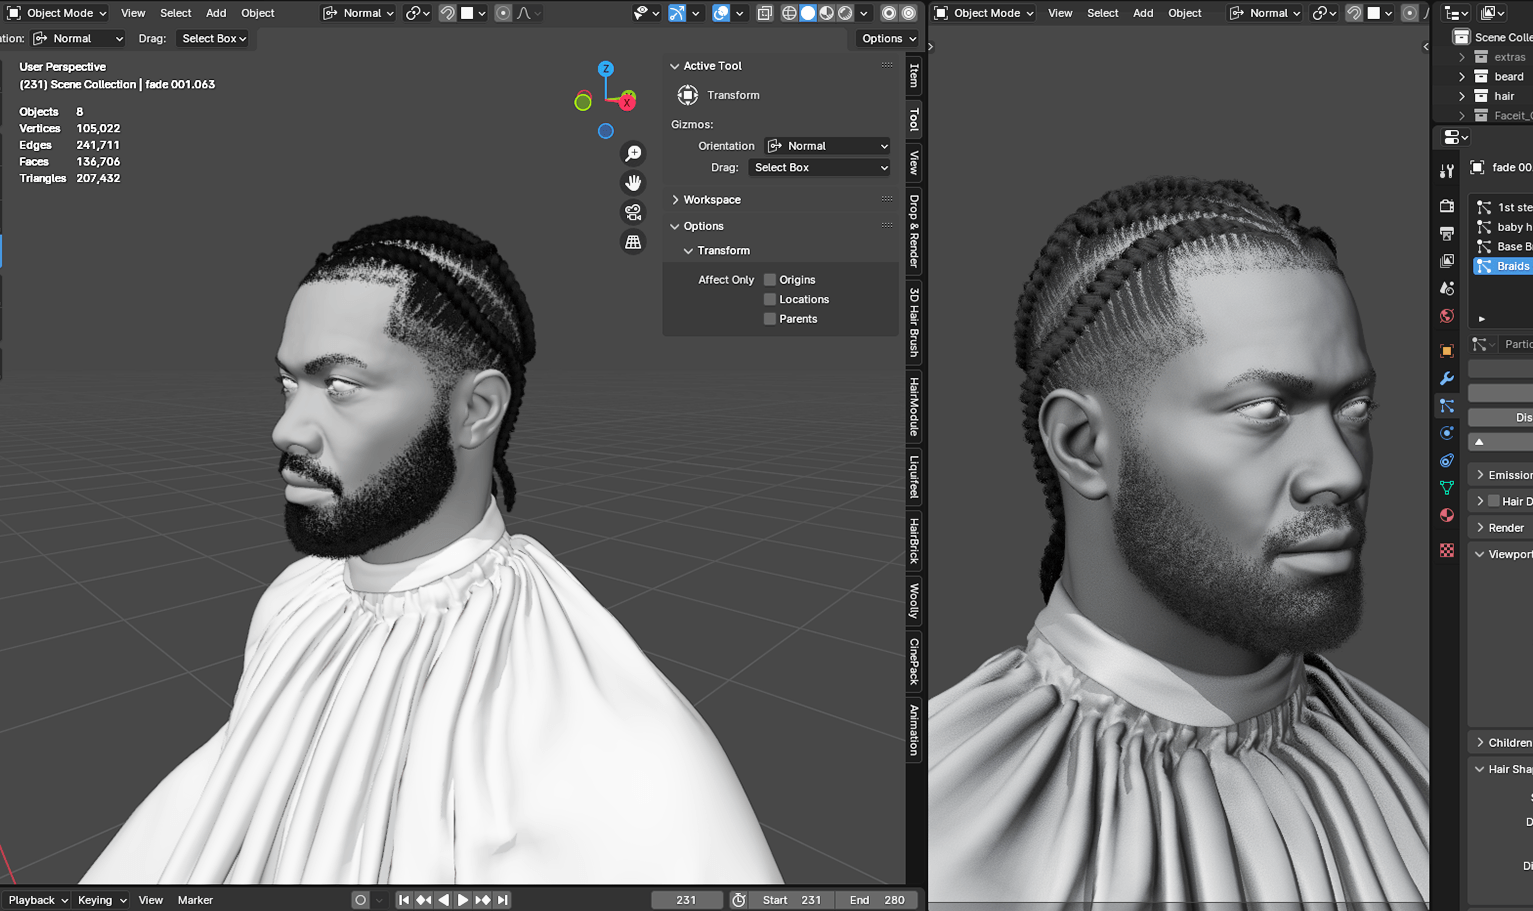
Task: Select the Modifier properties wrench icon
Action: [1446, 379]
